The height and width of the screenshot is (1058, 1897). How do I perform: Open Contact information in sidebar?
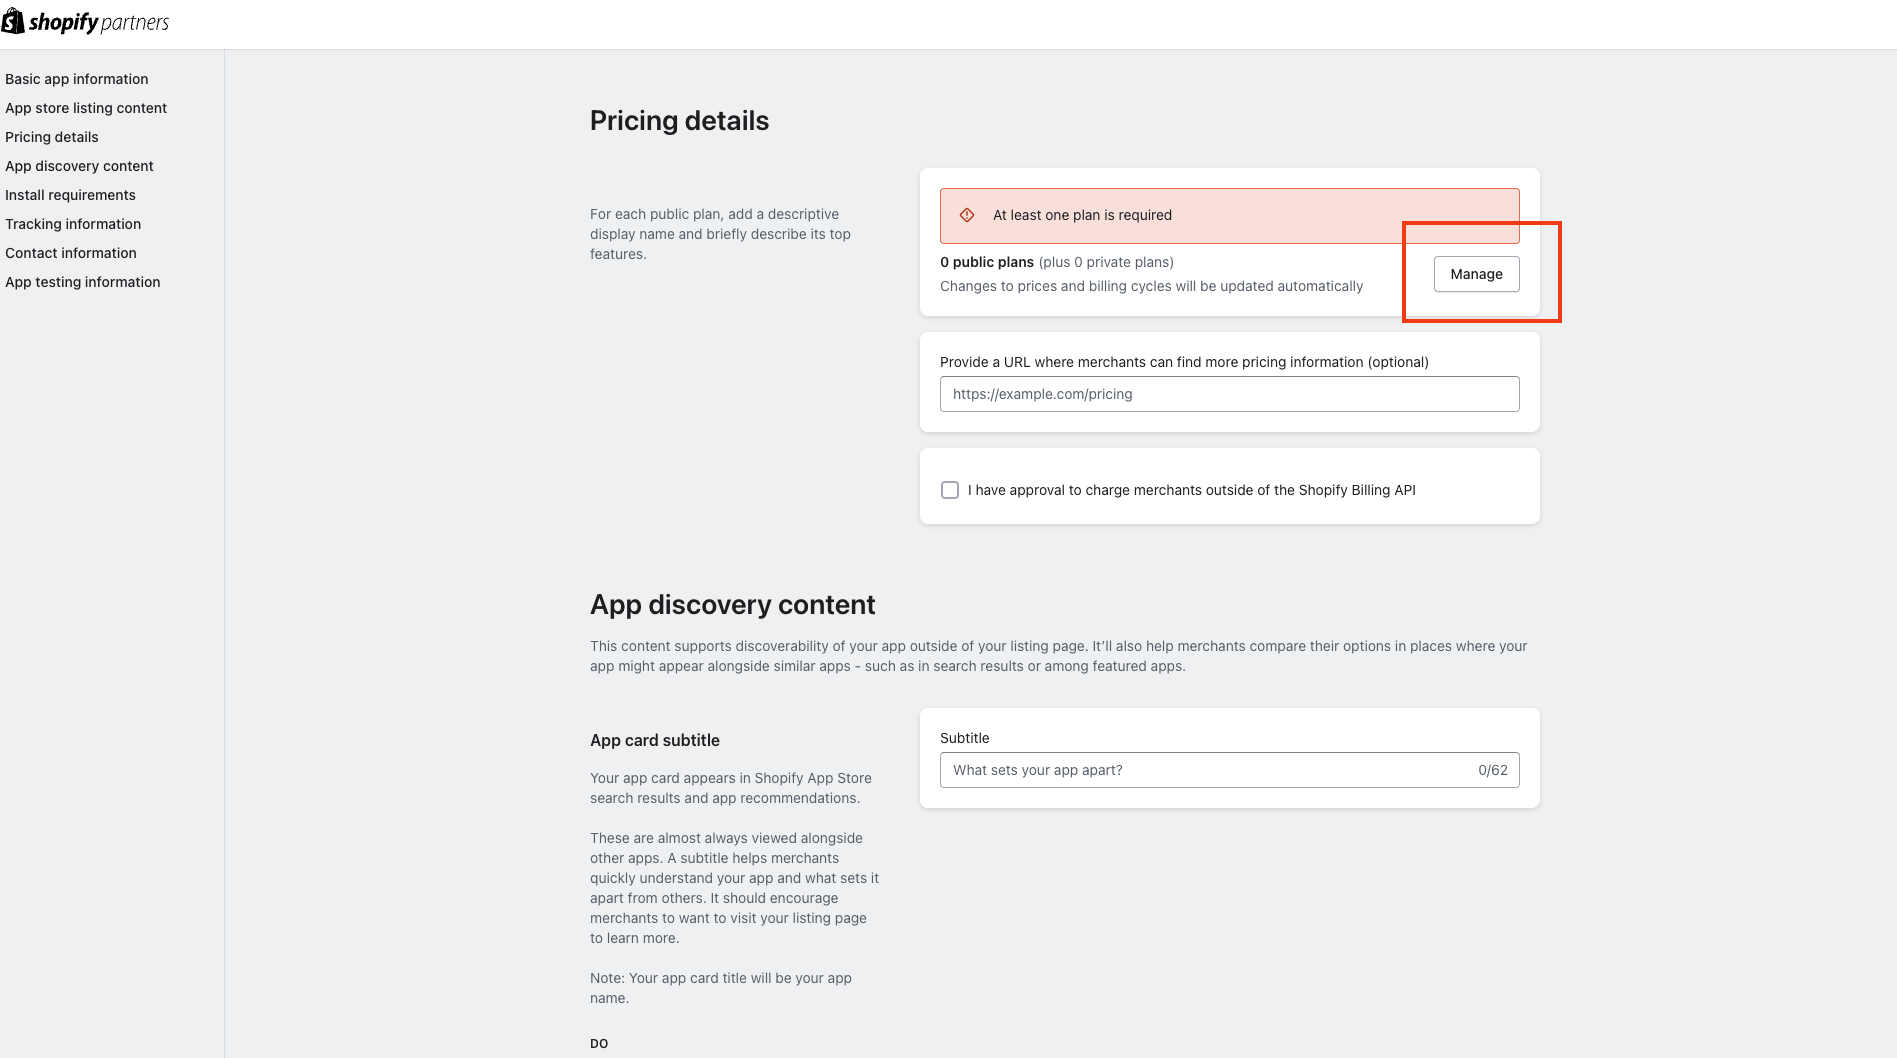pos(71,253)
